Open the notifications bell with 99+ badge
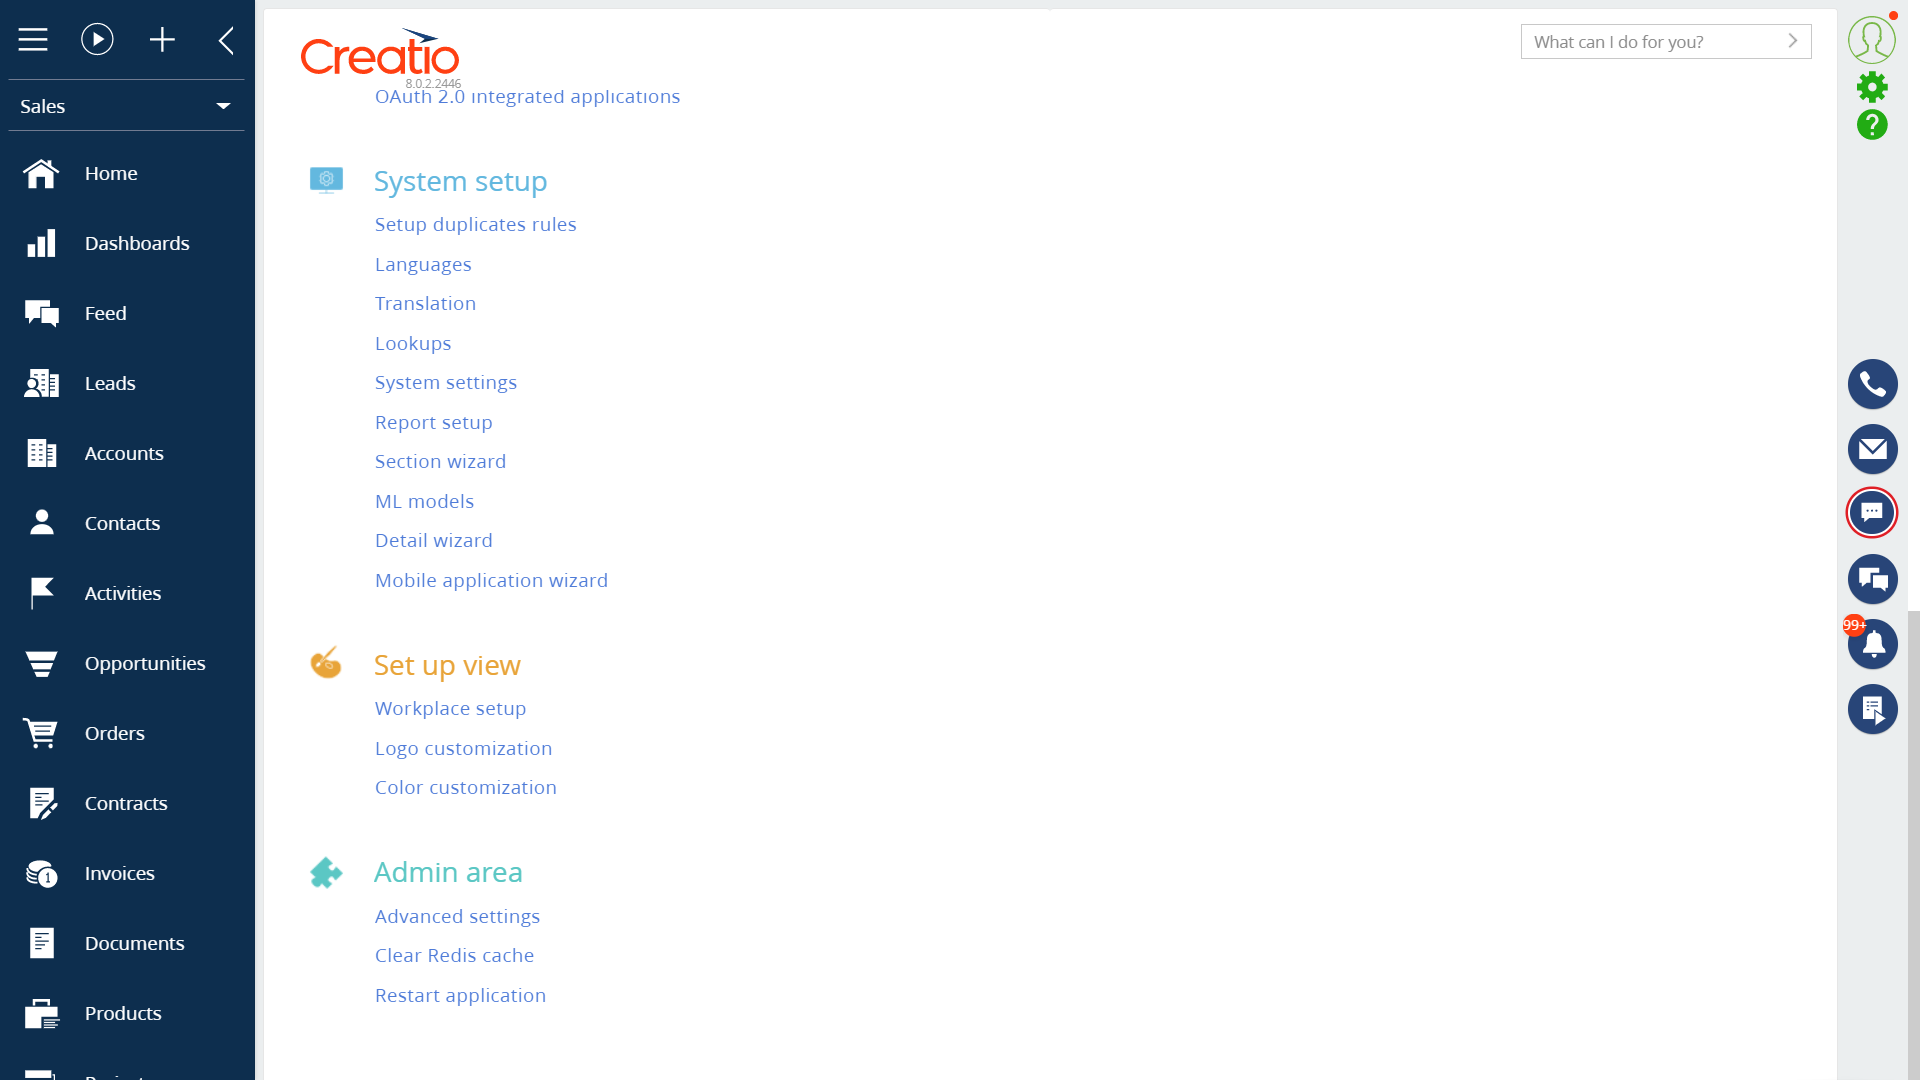 click(x=1872, y=644)
